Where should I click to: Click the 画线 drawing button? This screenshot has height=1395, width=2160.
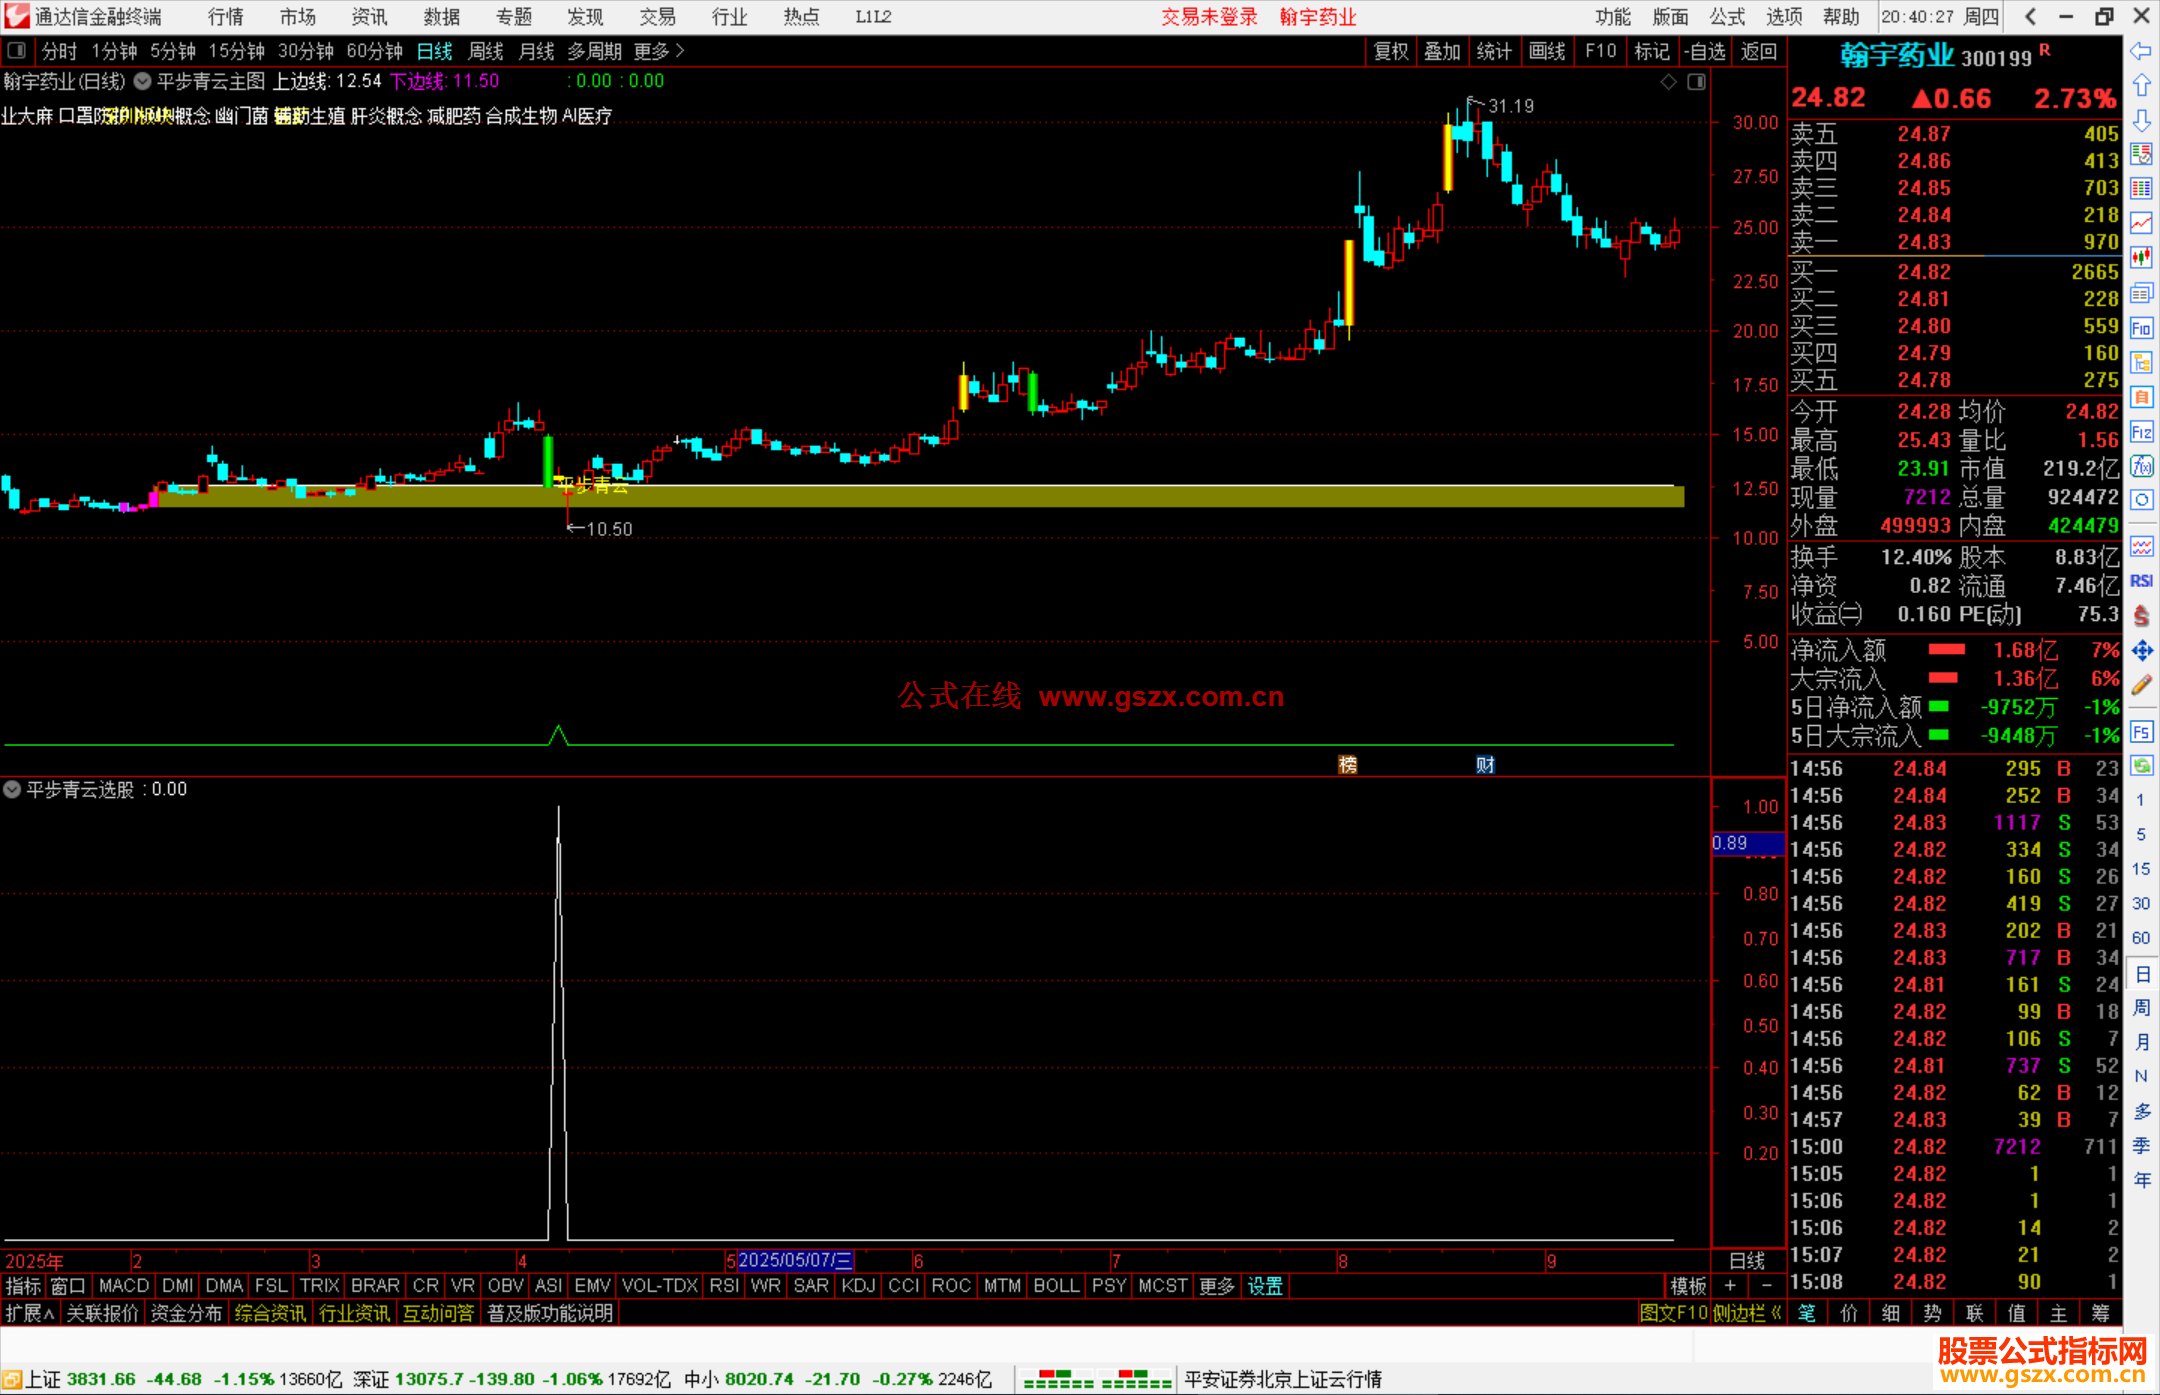pos(1547,51)
